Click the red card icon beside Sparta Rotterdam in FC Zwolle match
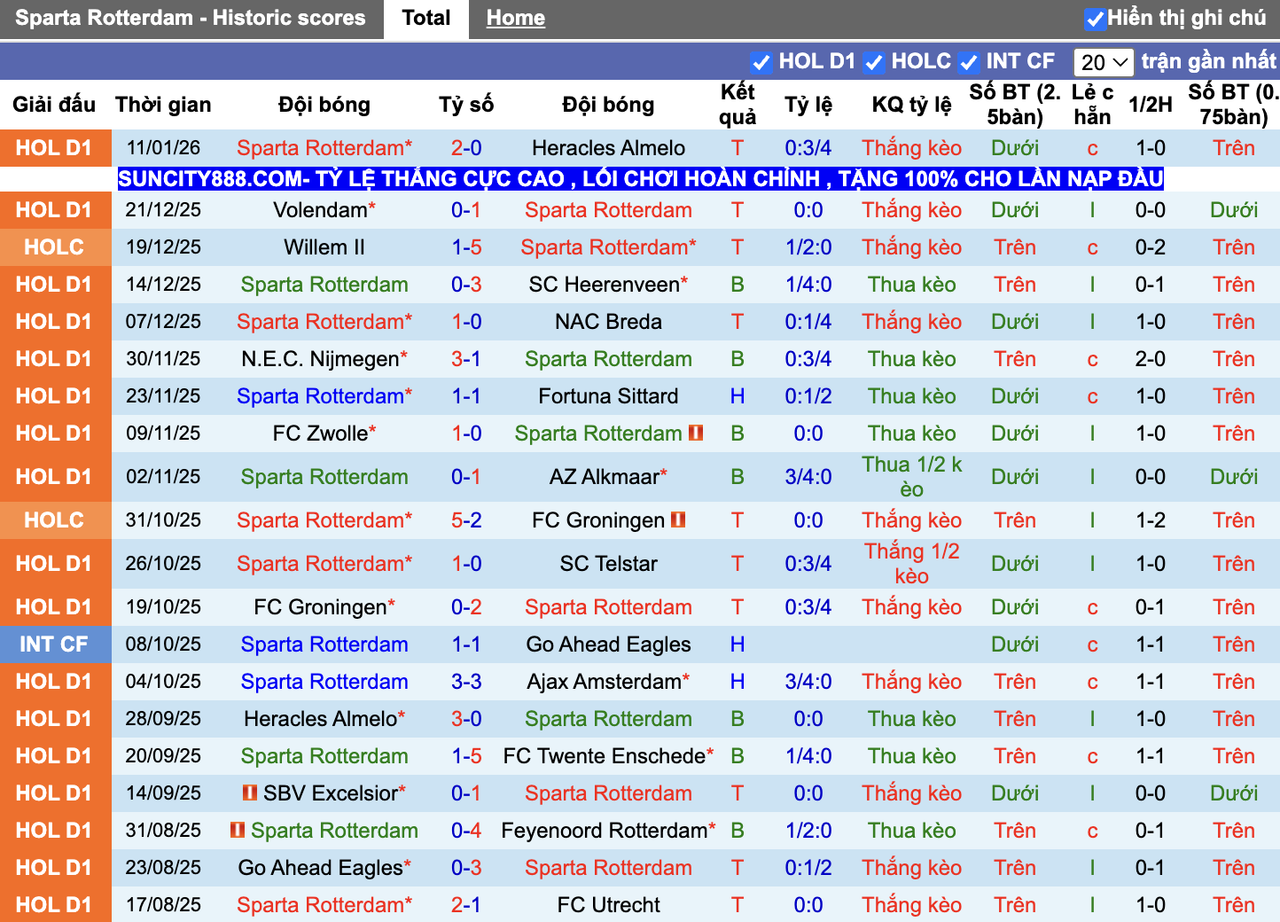The width and height of the screenshot is (1280, 922). click(697, 434)
